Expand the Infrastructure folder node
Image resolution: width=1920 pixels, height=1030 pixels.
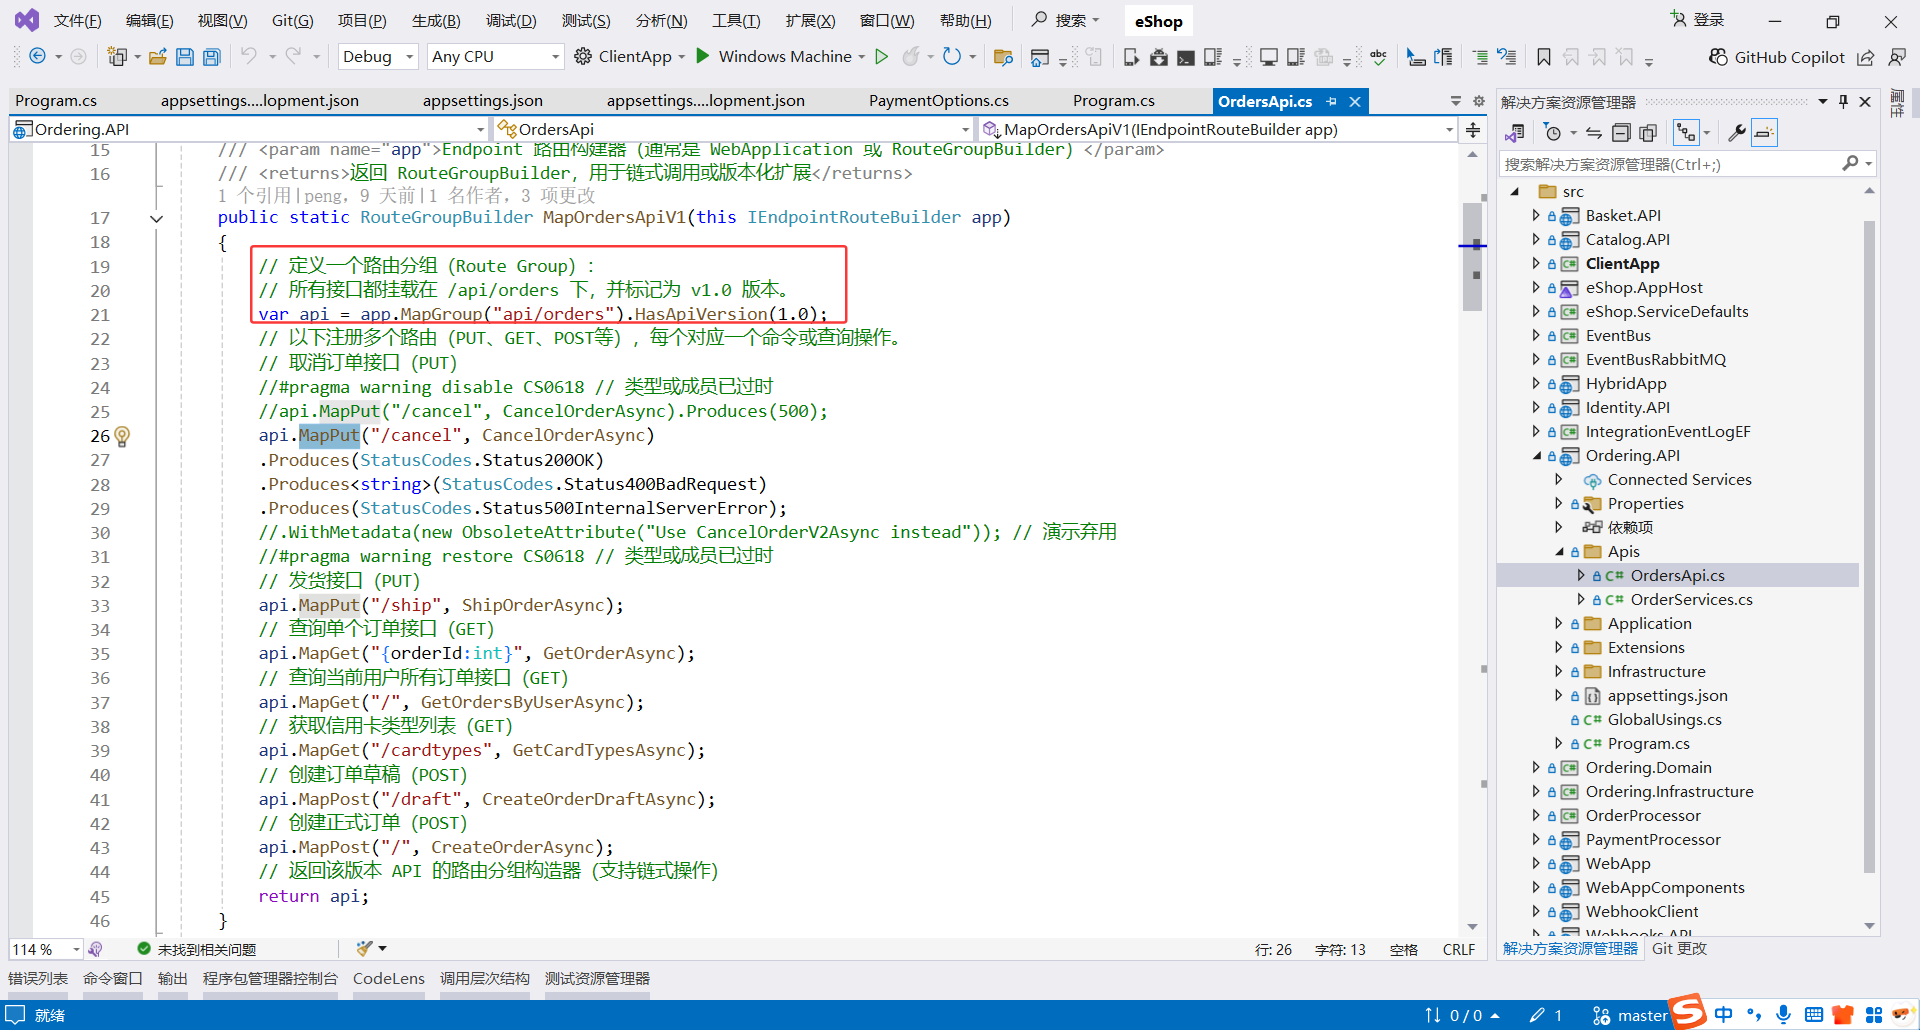[1559, 672]
